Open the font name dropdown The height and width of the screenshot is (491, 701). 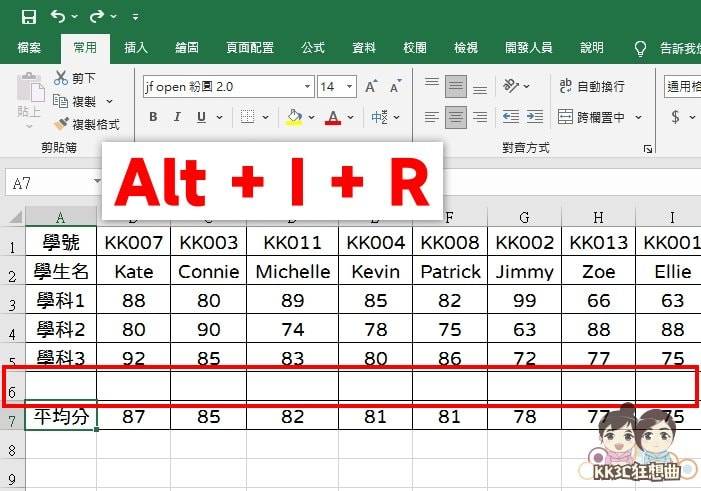pos(307,87)
